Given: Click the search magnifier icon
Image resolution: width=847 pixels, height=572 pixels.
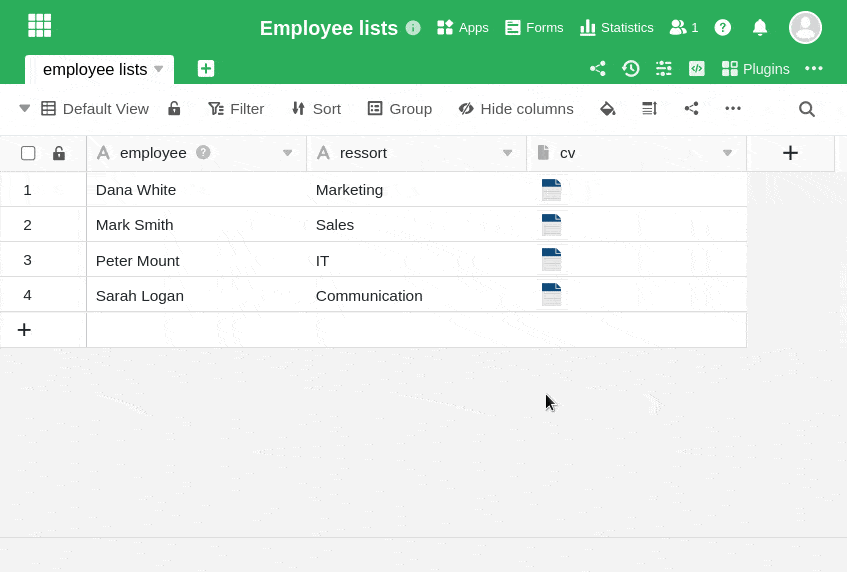Looking at the screenshot, I should coord(806,109).
